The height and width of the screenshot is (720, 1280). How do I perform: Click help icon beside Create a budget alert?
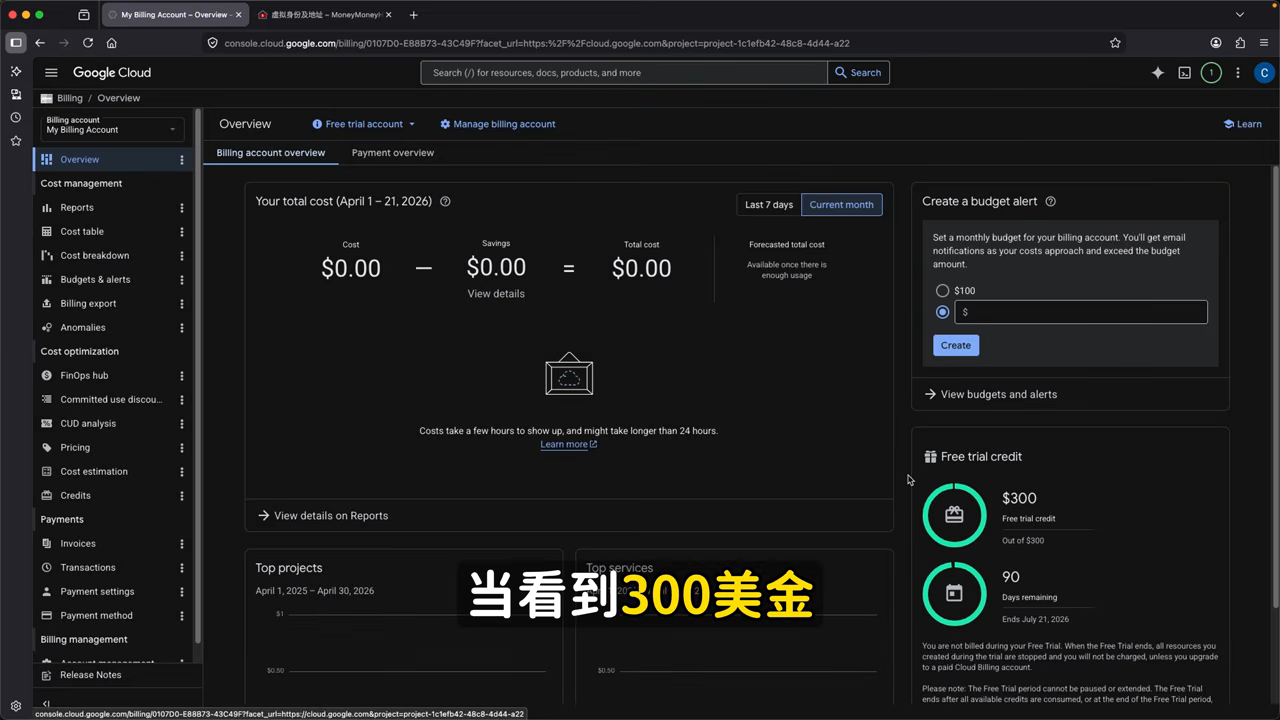(x=1050, y=201)
